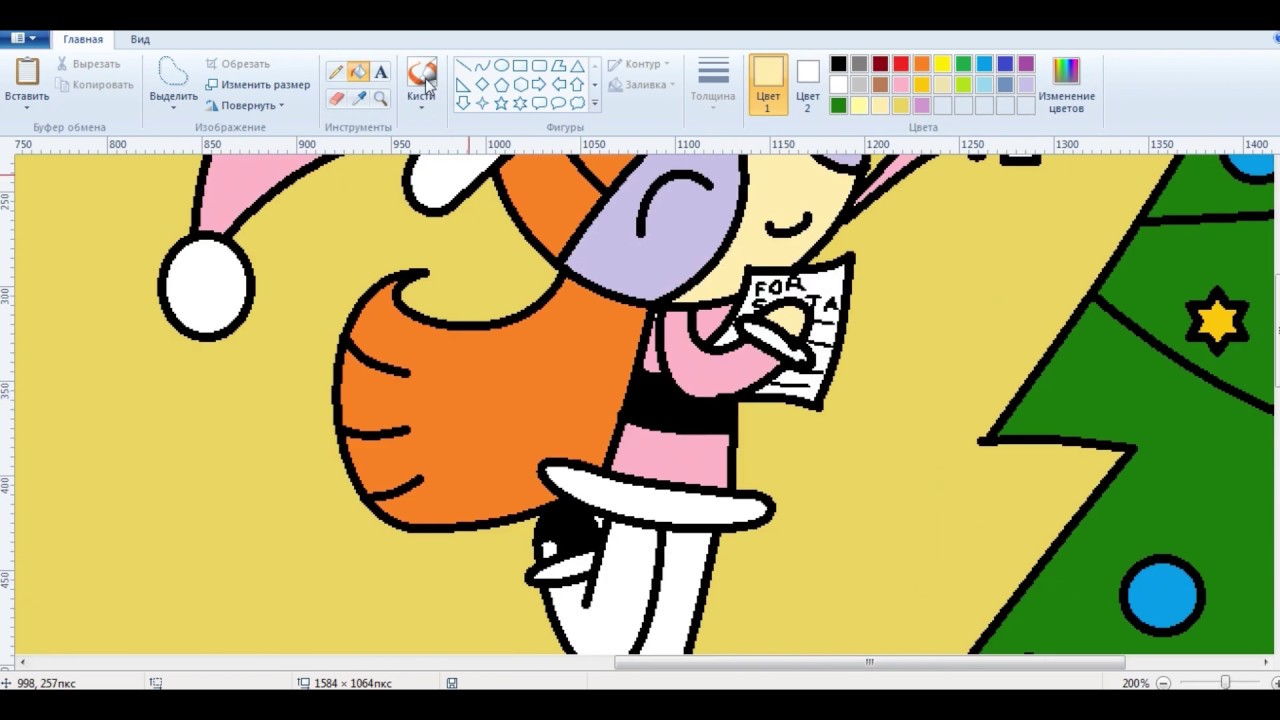1280x720 pixels.
Task: Click the Вставить clipboard icon
Action: pos(27,72)
